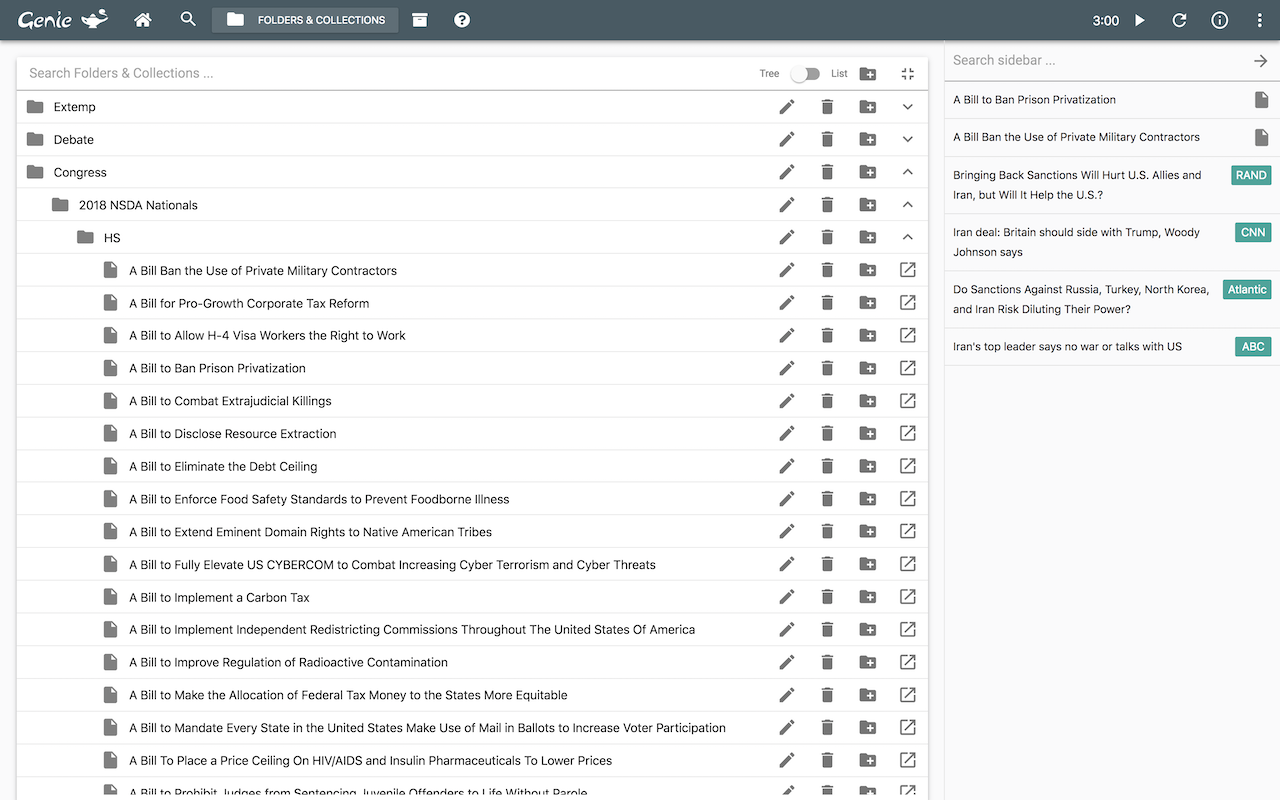Submit sidebar search with arrow icon
The image size is (1280, 800).
(1260, 61)
